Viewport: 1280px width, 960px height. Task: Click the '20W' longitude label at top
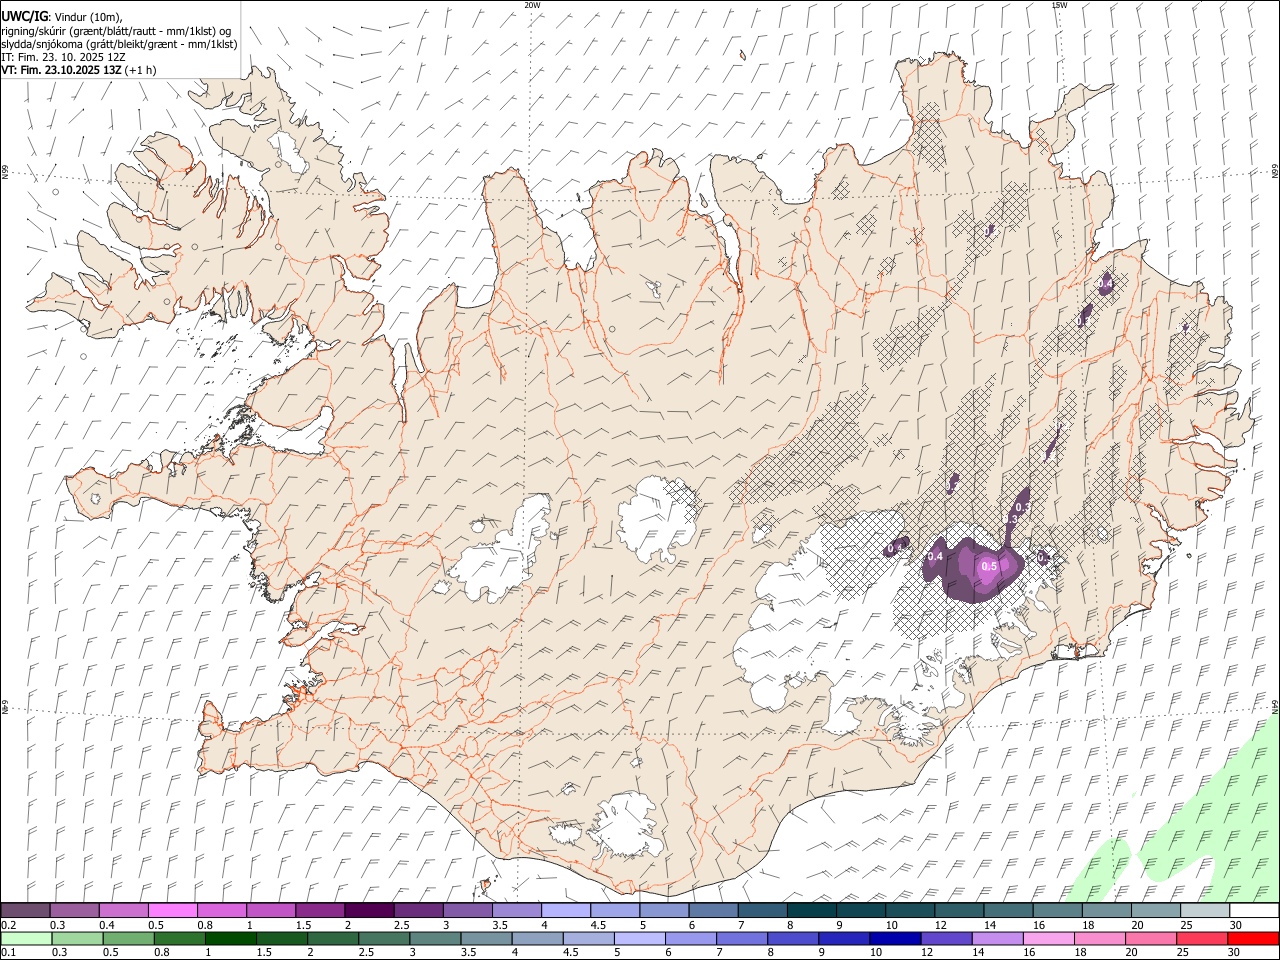click(x=532, y=5)
